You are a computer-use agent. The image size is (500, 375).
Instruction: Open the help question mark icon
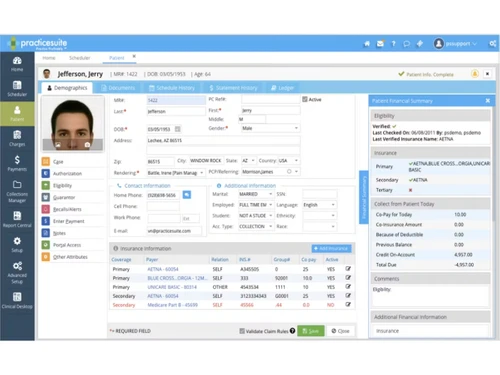click(x=393, y=44)
